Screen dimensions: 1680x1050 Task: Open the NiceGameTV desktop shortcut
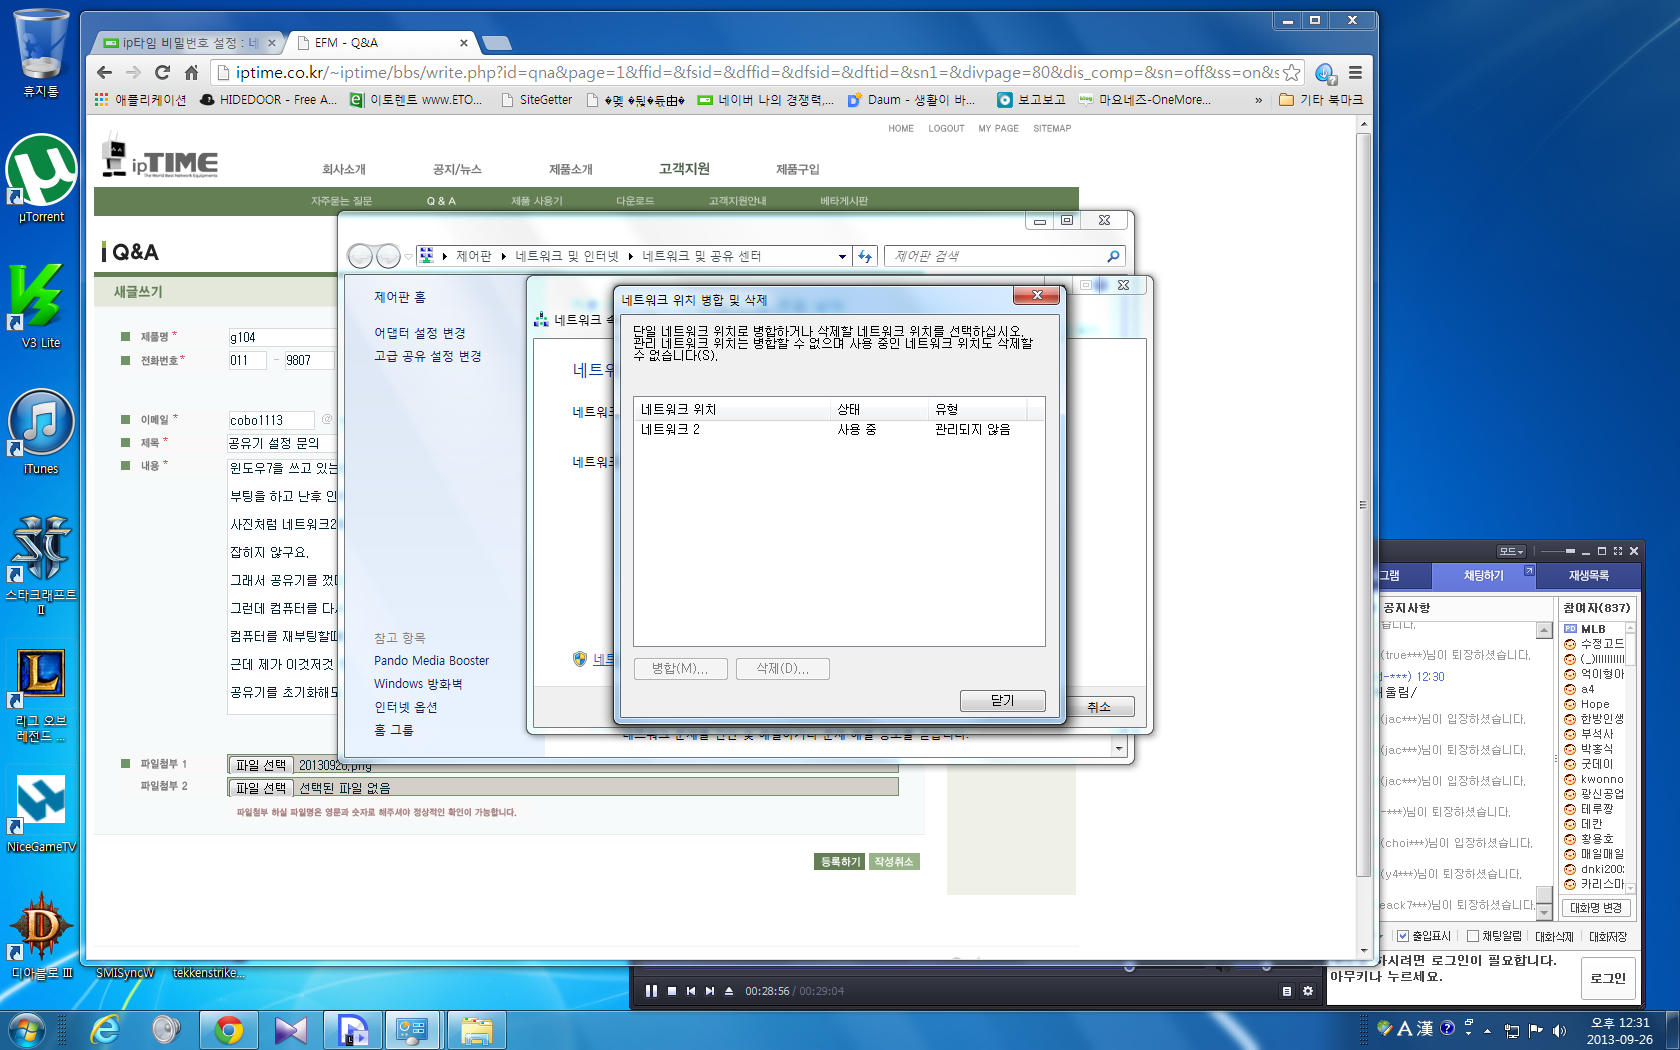pyautogui.click(x=41, y=812)
